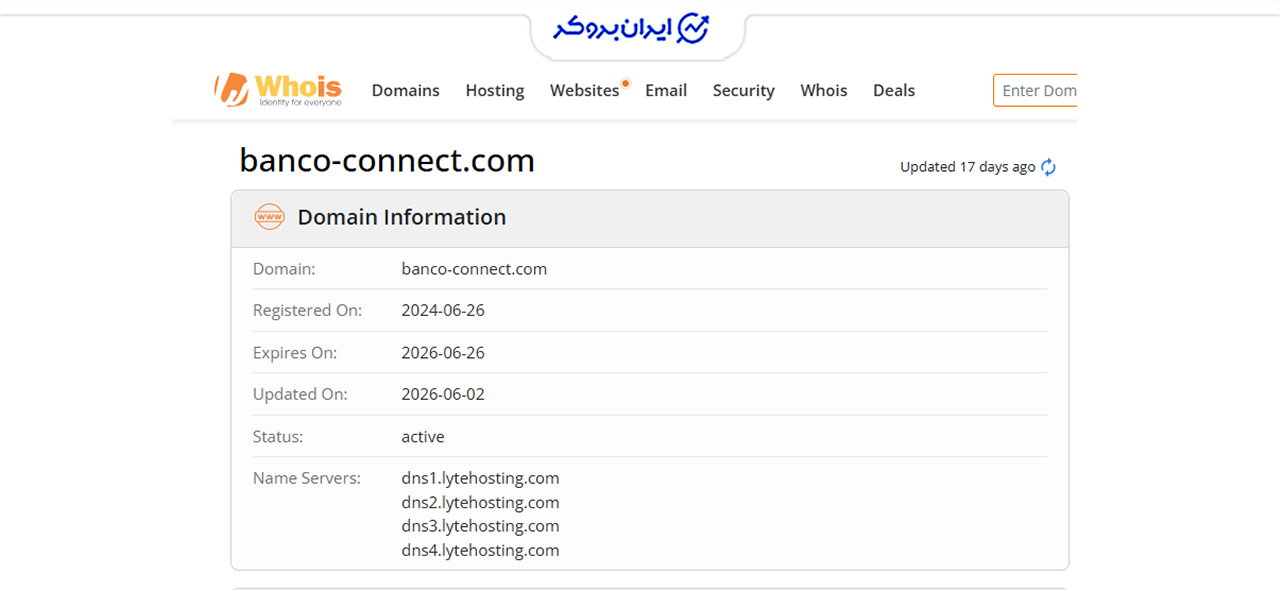Screen dimensions: 1280x590
Task: Click the Updated 17 days ago text
Action: pyautogui.click(x=967, y=167)
